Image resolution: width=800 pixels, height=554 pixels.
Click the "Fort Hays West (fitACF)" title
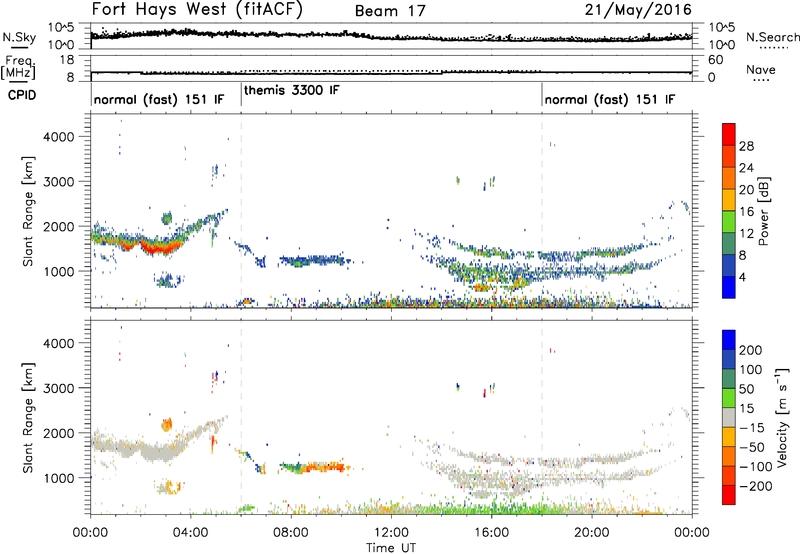click(x=197, y=10)
